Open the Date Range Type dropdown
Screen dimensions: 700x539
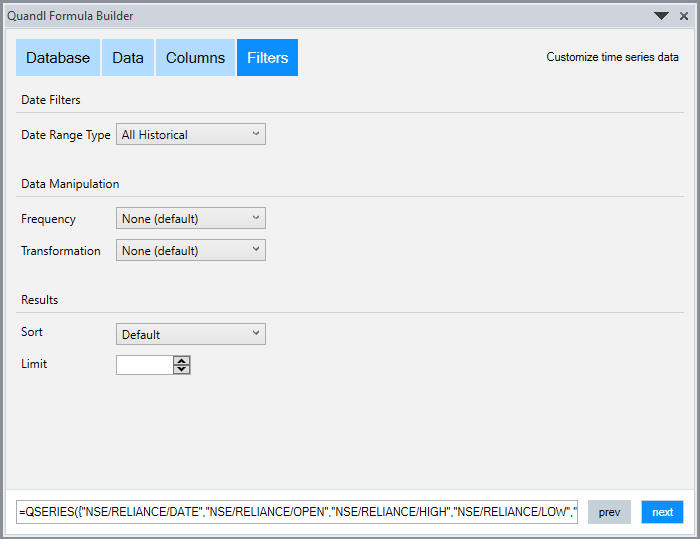point(191,134)
